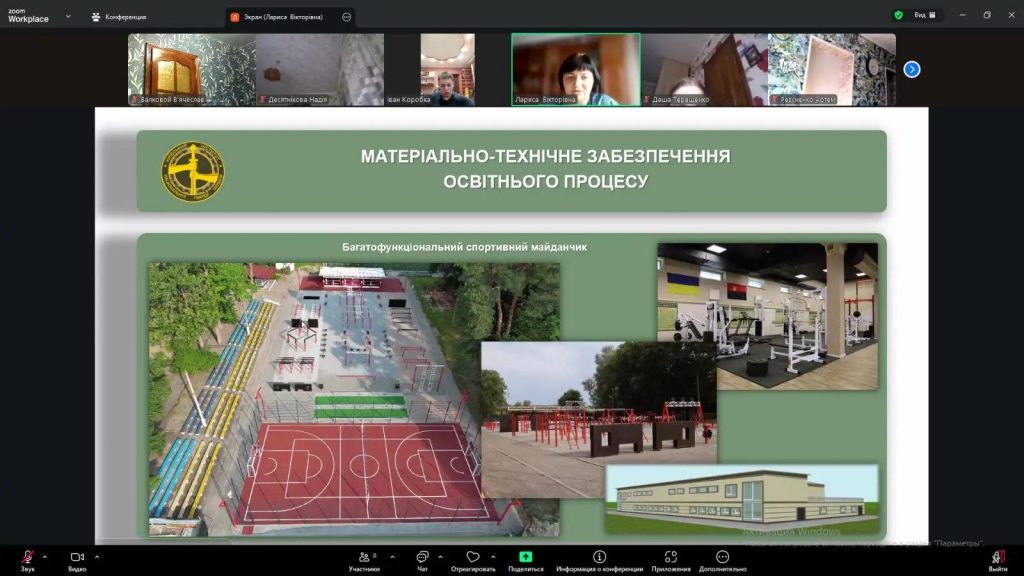Open Информация о конференции info icon
This screenshot has height=576, width=1024.
click(599, 557)
